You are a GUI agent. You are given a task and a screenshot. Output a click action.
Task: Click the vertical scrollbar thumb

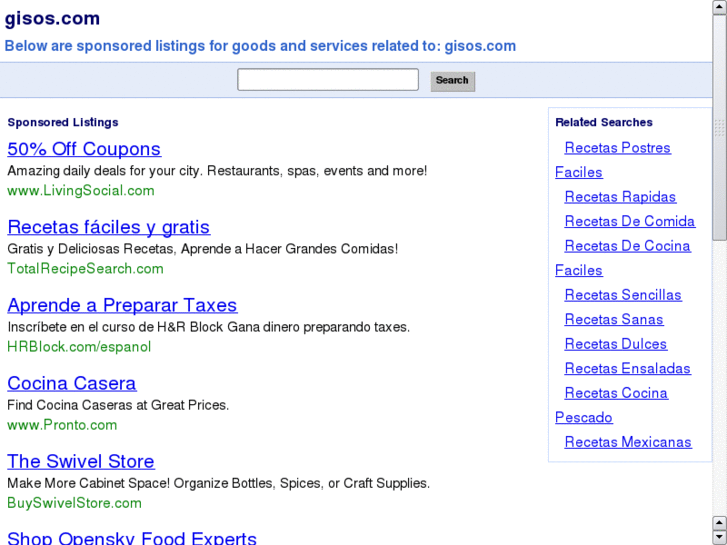pos(720,127)
